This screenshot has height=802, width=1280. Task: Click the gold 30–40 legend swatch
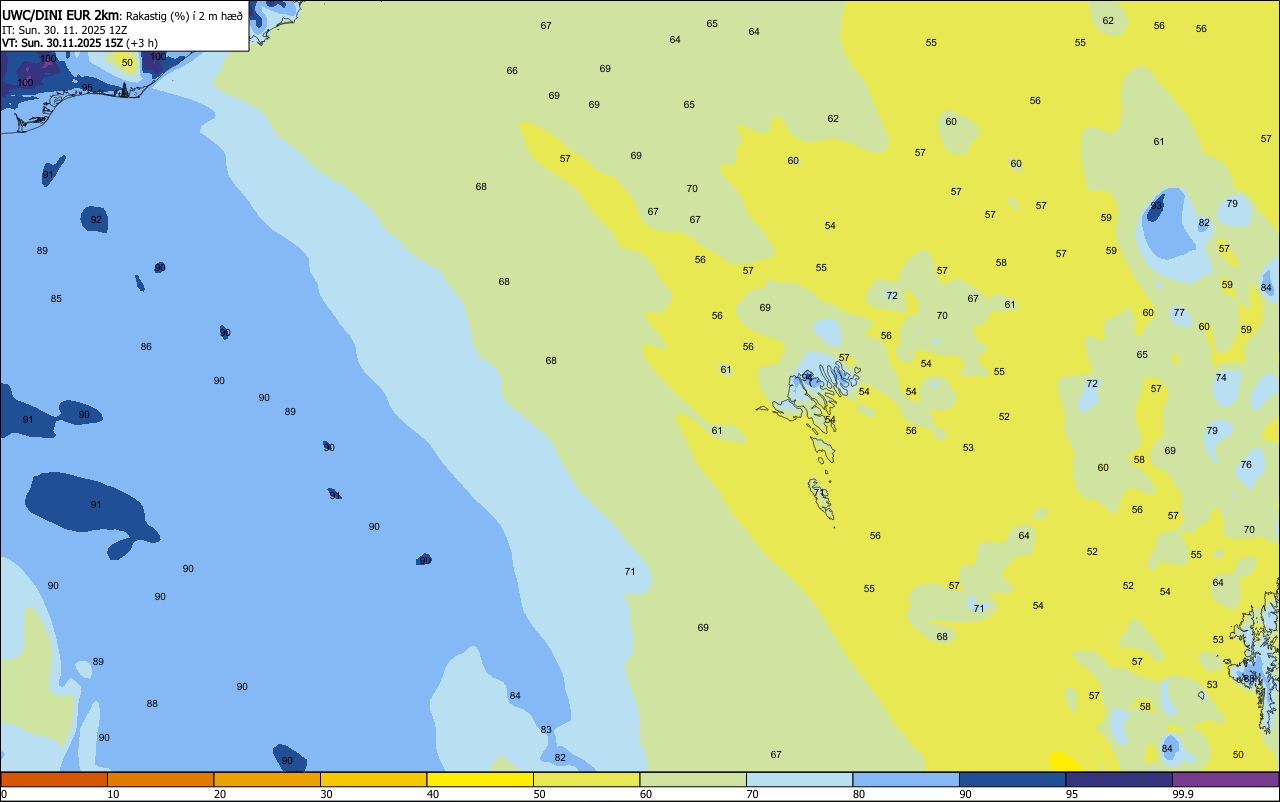[x=373, y=779]
